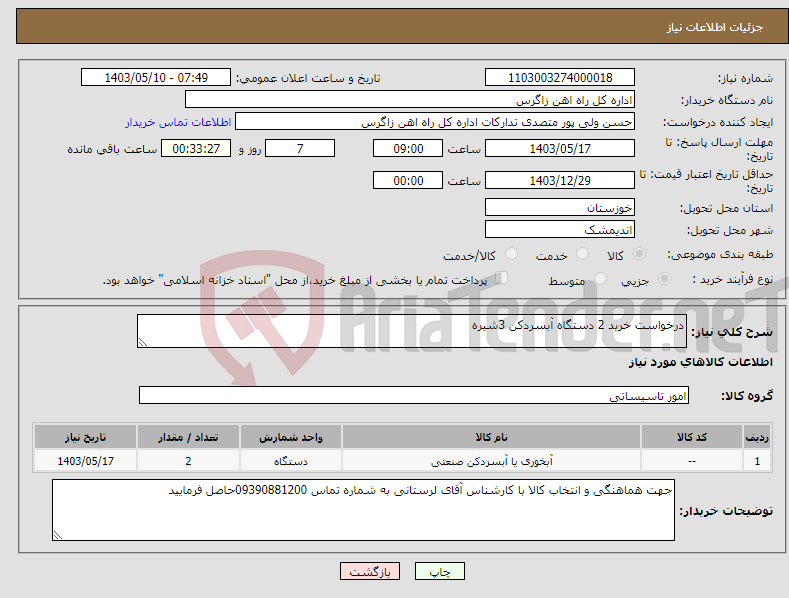Click the price validity date 1403/12/29 field
789x598 pixels.
[560, 180]
